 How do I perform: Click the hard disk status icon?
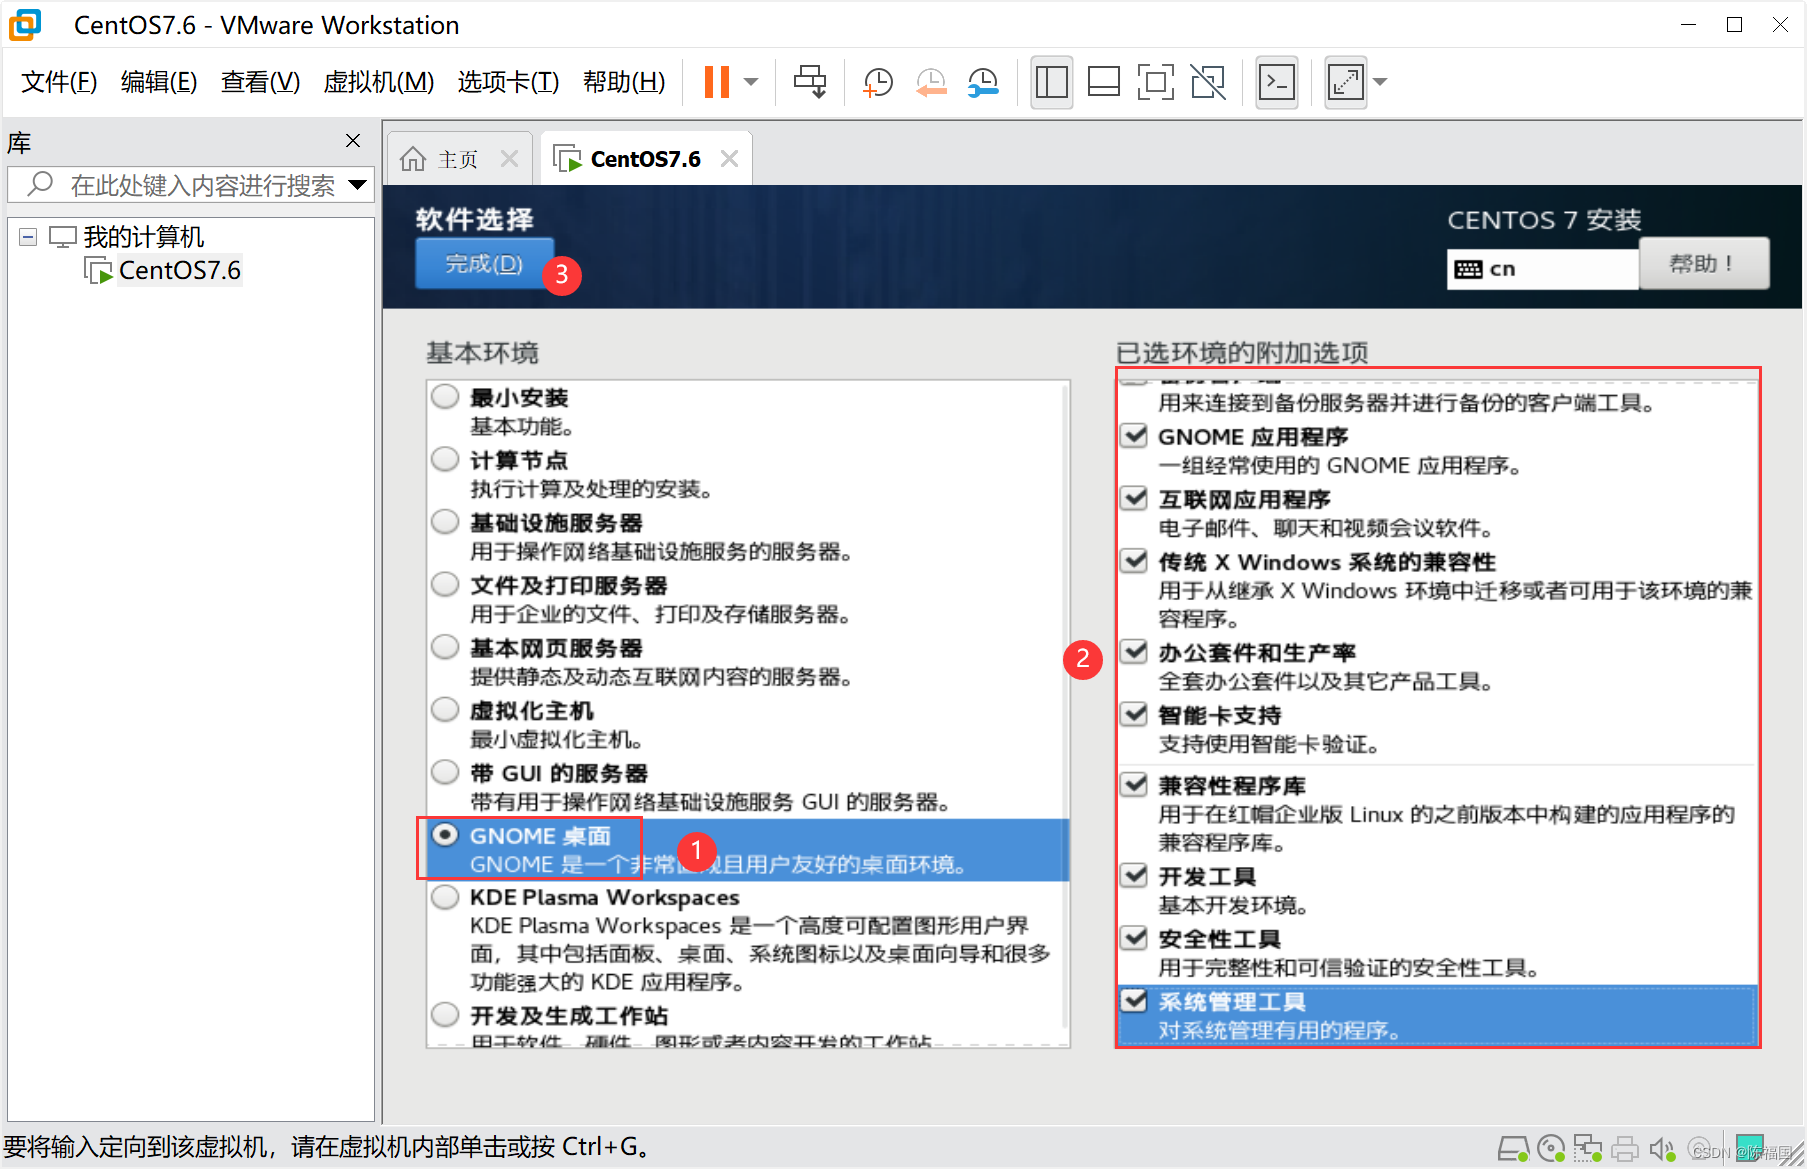[x=1513, y=1149]
